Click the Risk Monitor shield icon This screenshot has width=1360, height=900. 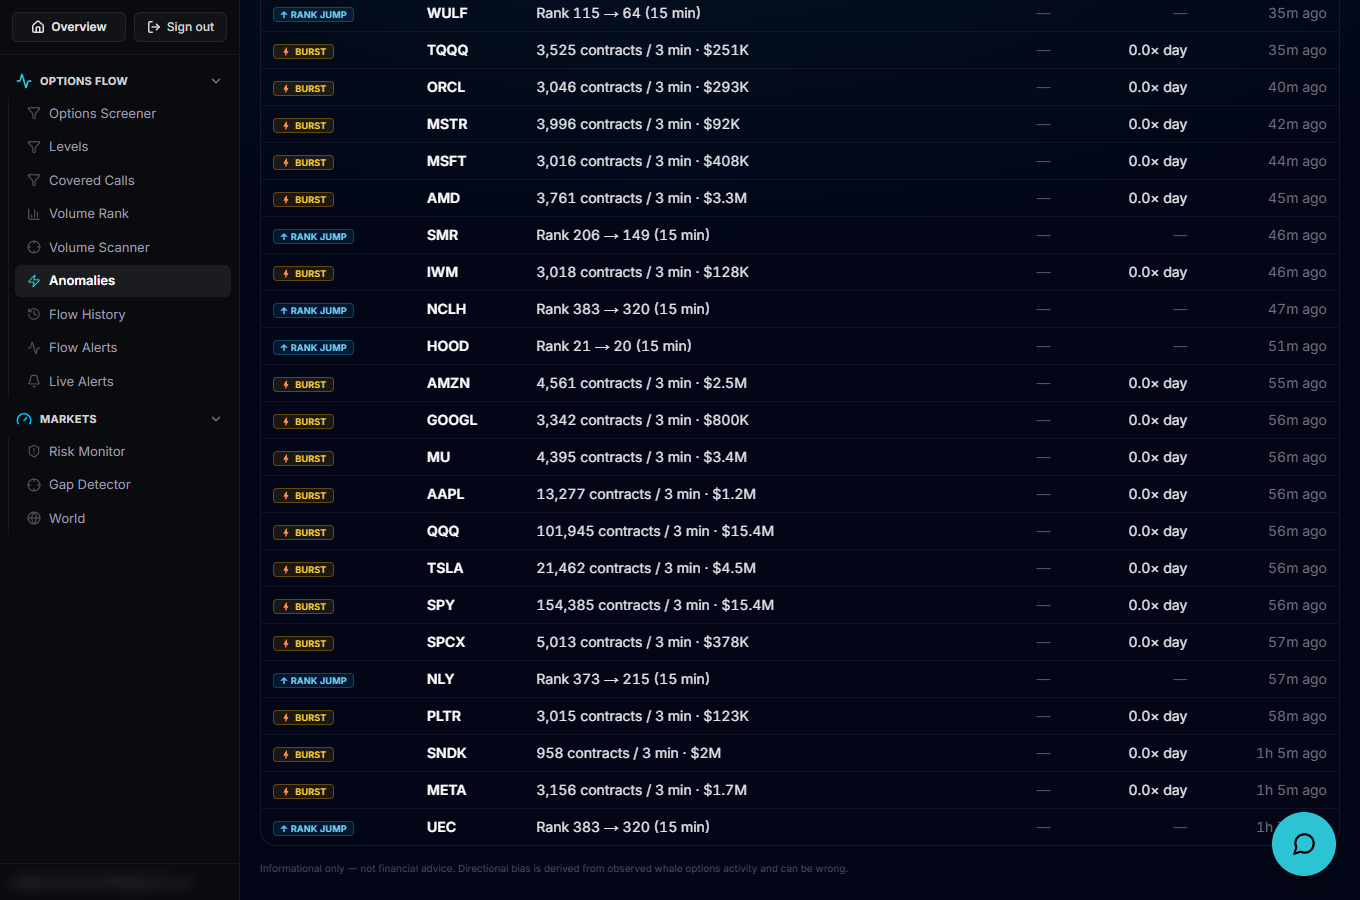(x=34, y=452)
